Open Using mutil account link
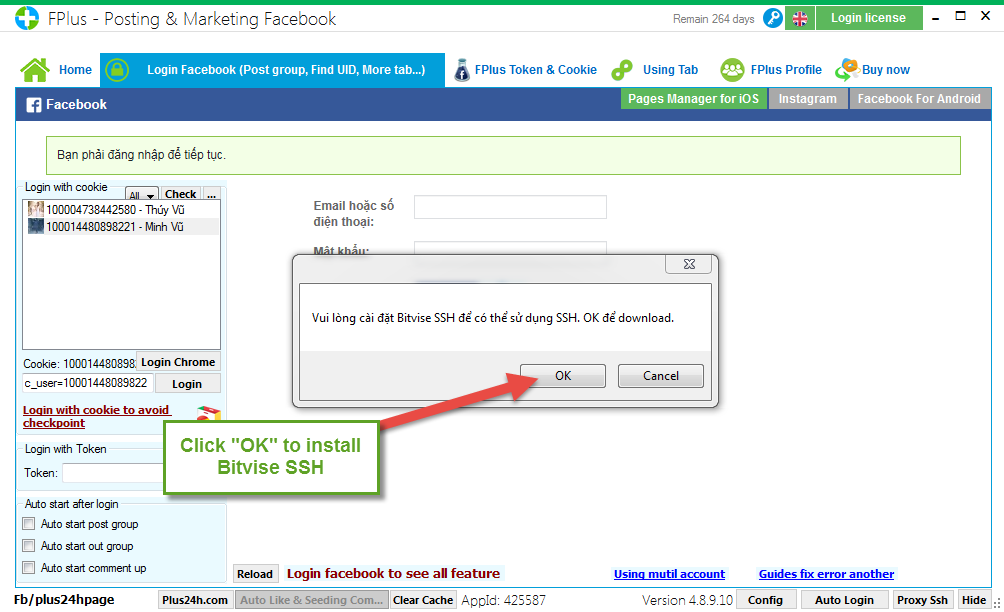The image size is (1004, 612). click(669, 574)
